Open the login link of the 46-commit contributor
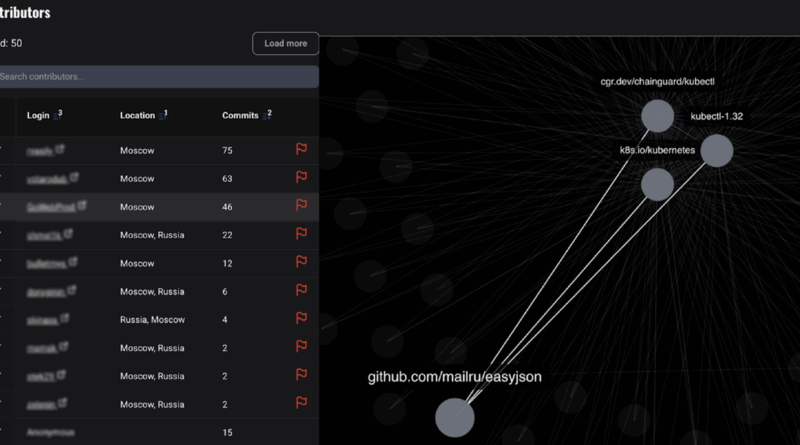800x445 pixels. 51,207
